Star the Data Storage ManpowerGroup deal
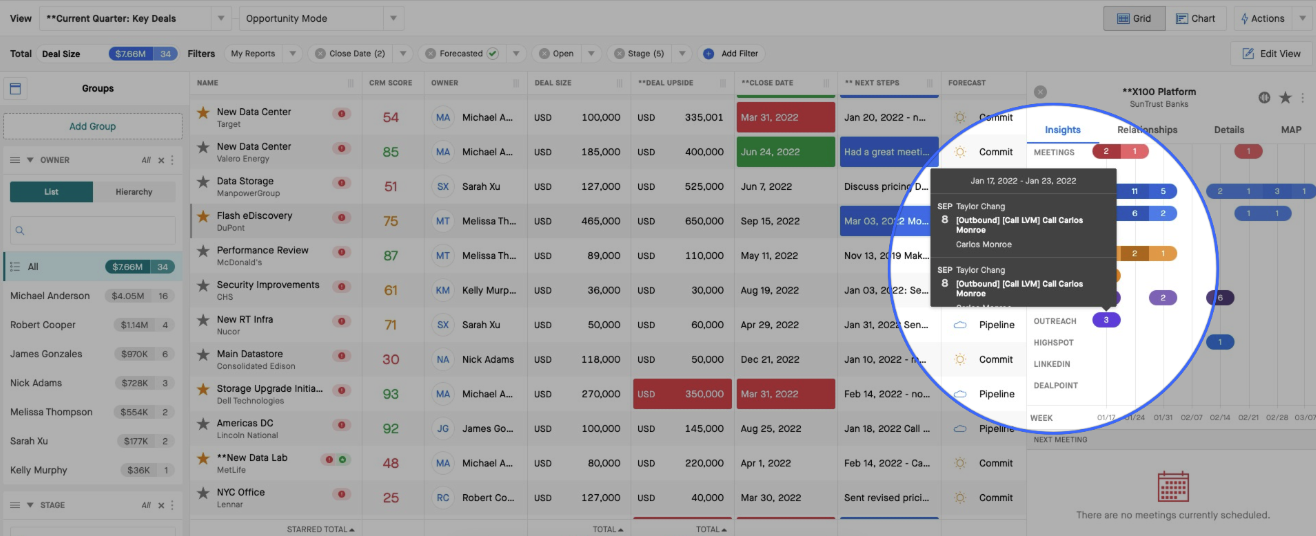The image size is (1316, 536). tap(203, 184)
